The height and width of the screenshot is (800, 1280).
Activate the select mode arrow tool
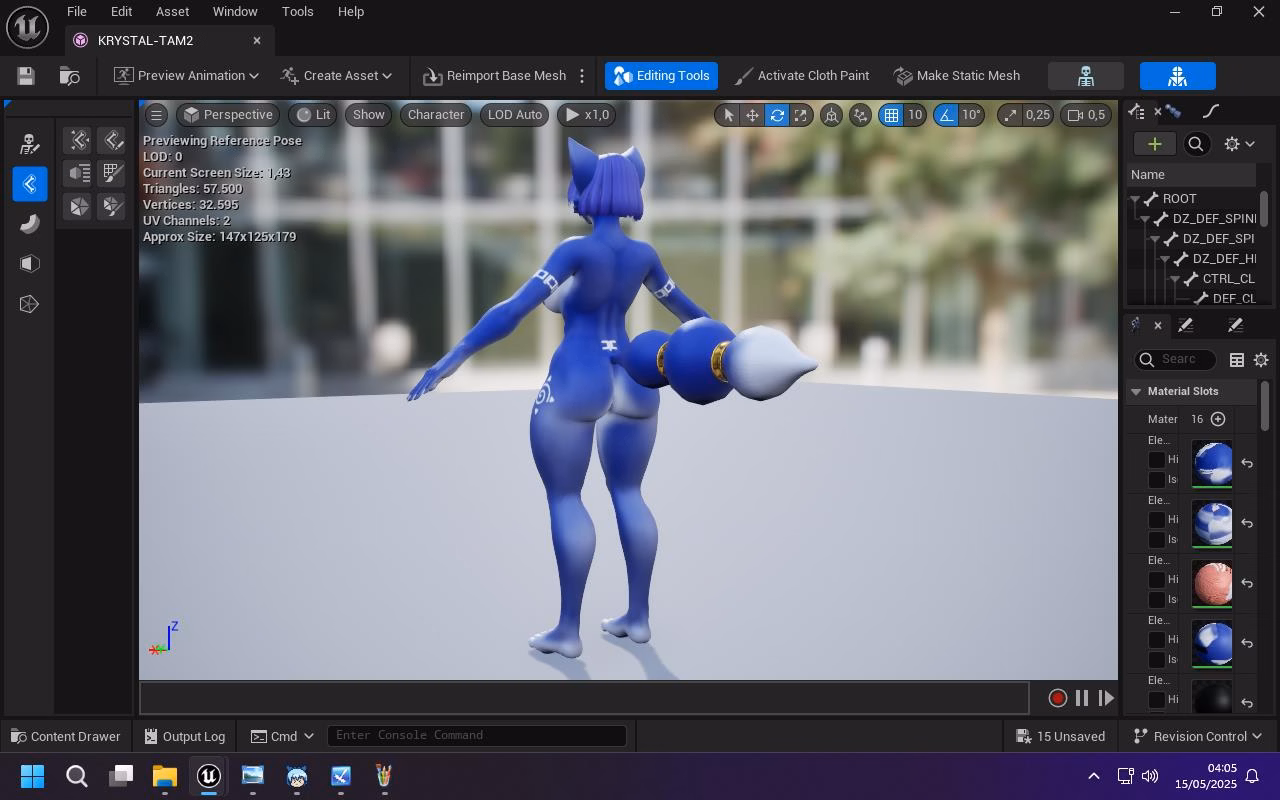pos(728,115)
